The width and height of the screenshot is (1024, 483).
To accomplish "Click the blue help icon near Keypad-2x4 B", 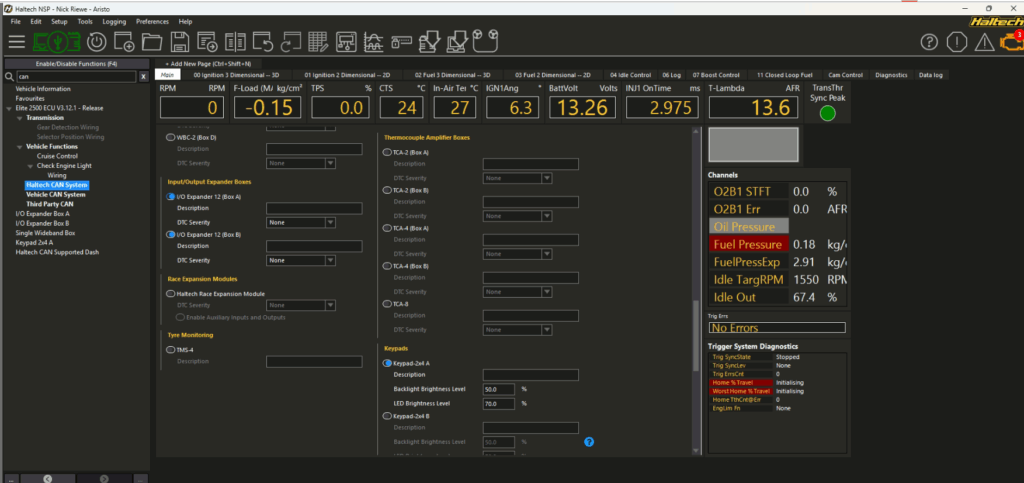I will 588,442.
